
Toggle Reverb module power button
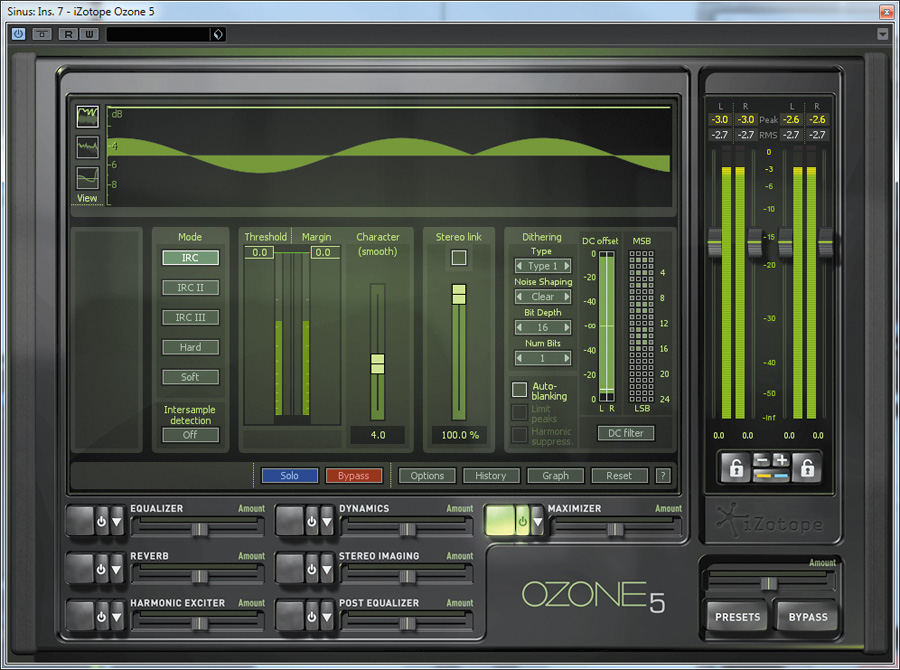[102, 569]
